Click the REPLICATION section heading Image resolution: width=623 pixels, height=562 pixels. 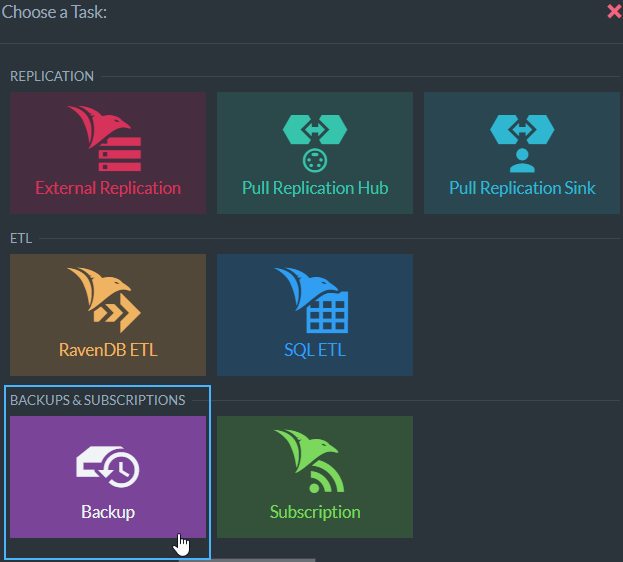tap(52, 76)
